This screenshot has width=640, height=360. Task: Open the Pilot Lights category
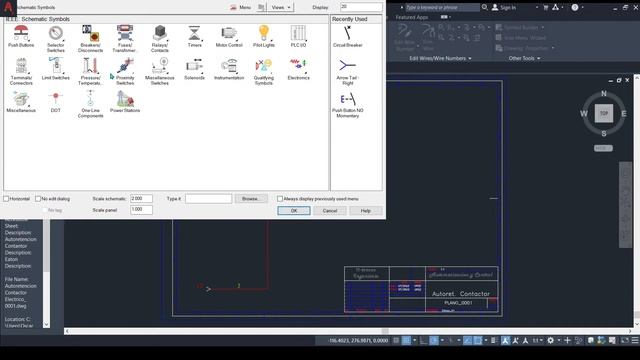pyautogui.click(x=264, y=36)
